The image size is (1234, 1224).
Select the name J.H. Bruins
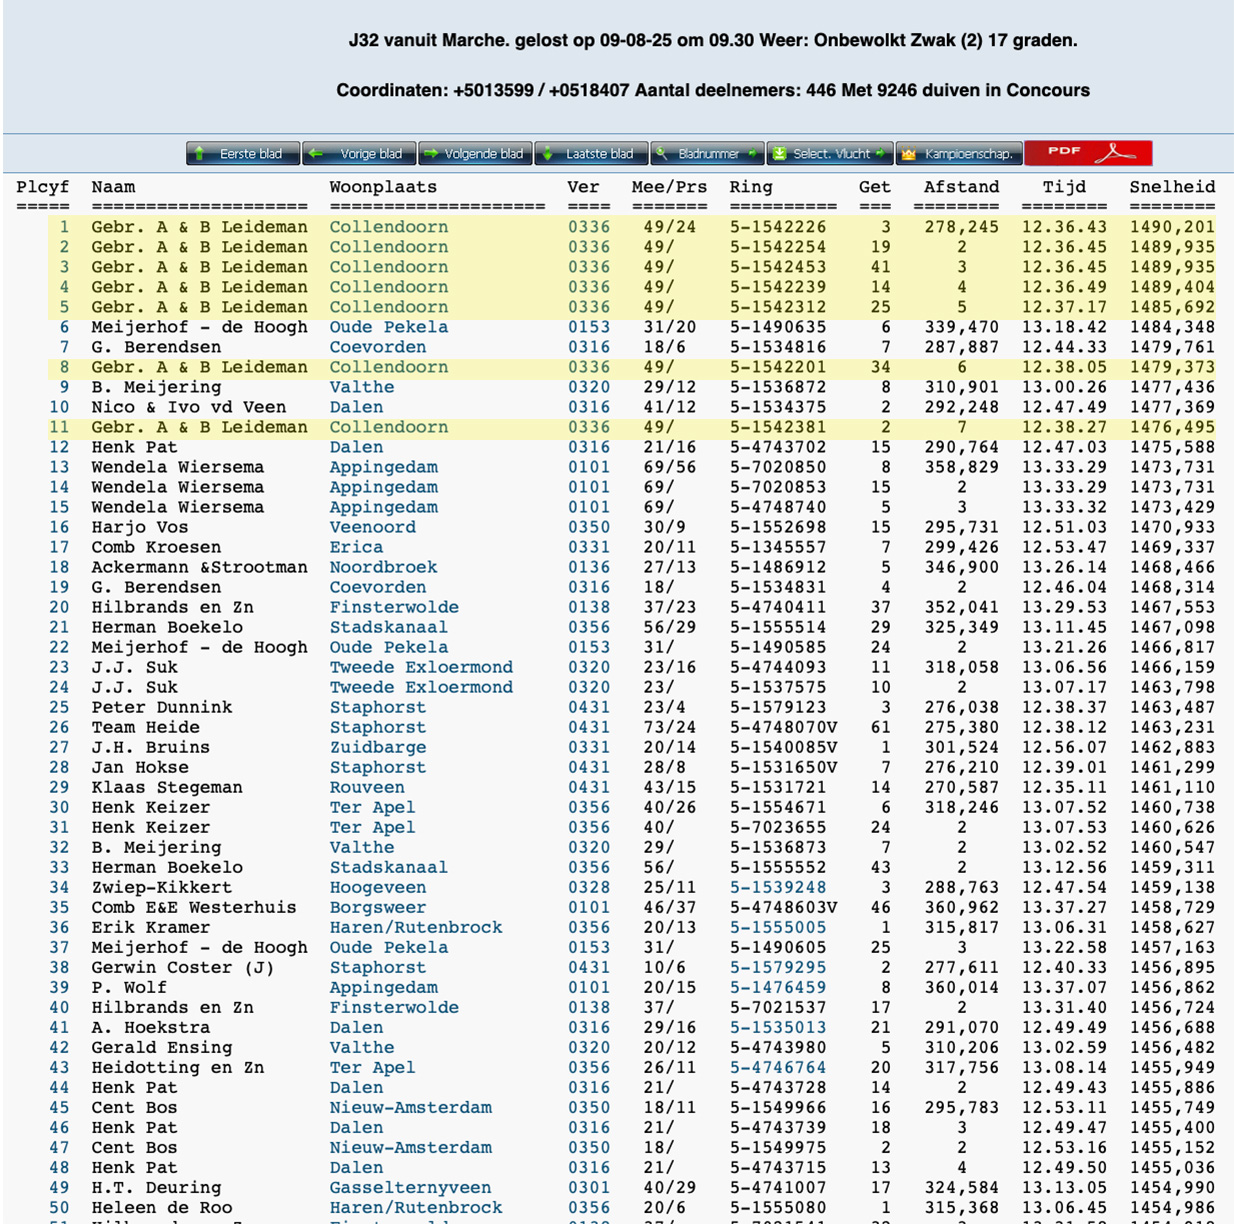point(151,747)
